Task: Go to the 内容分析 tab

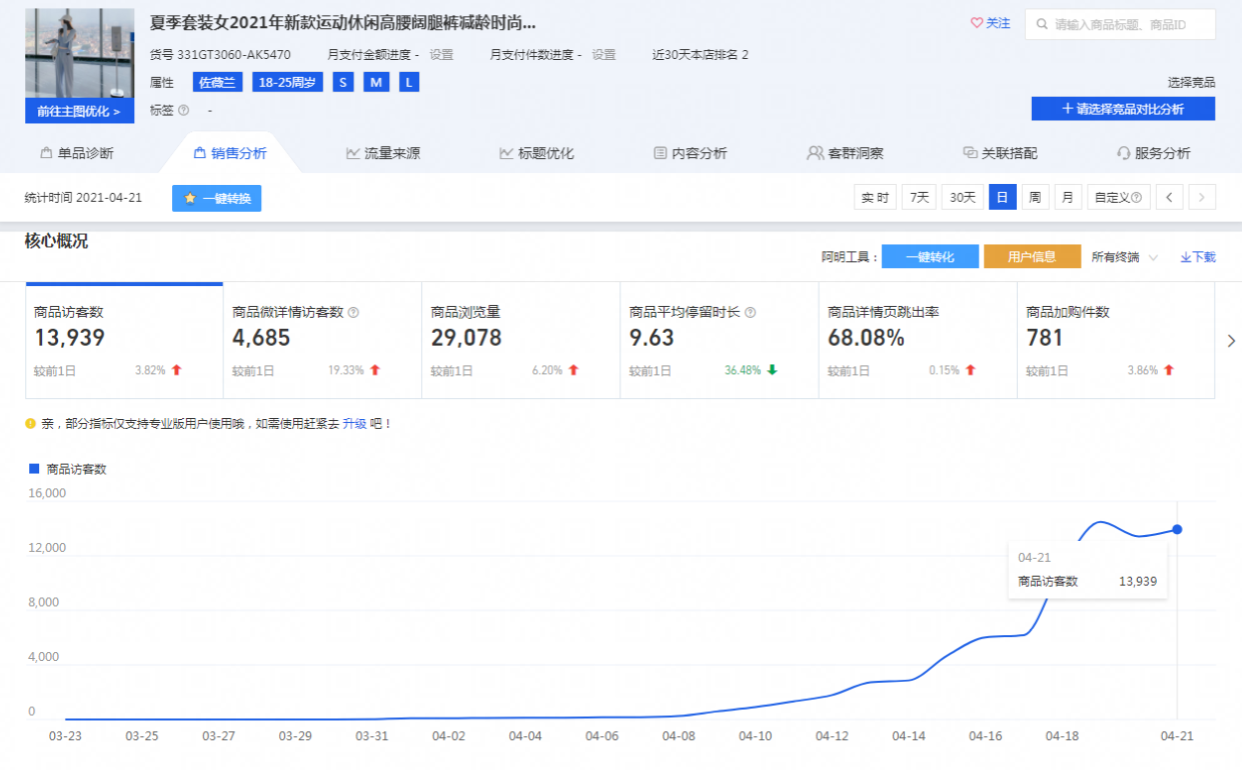Action: (690, 153)
